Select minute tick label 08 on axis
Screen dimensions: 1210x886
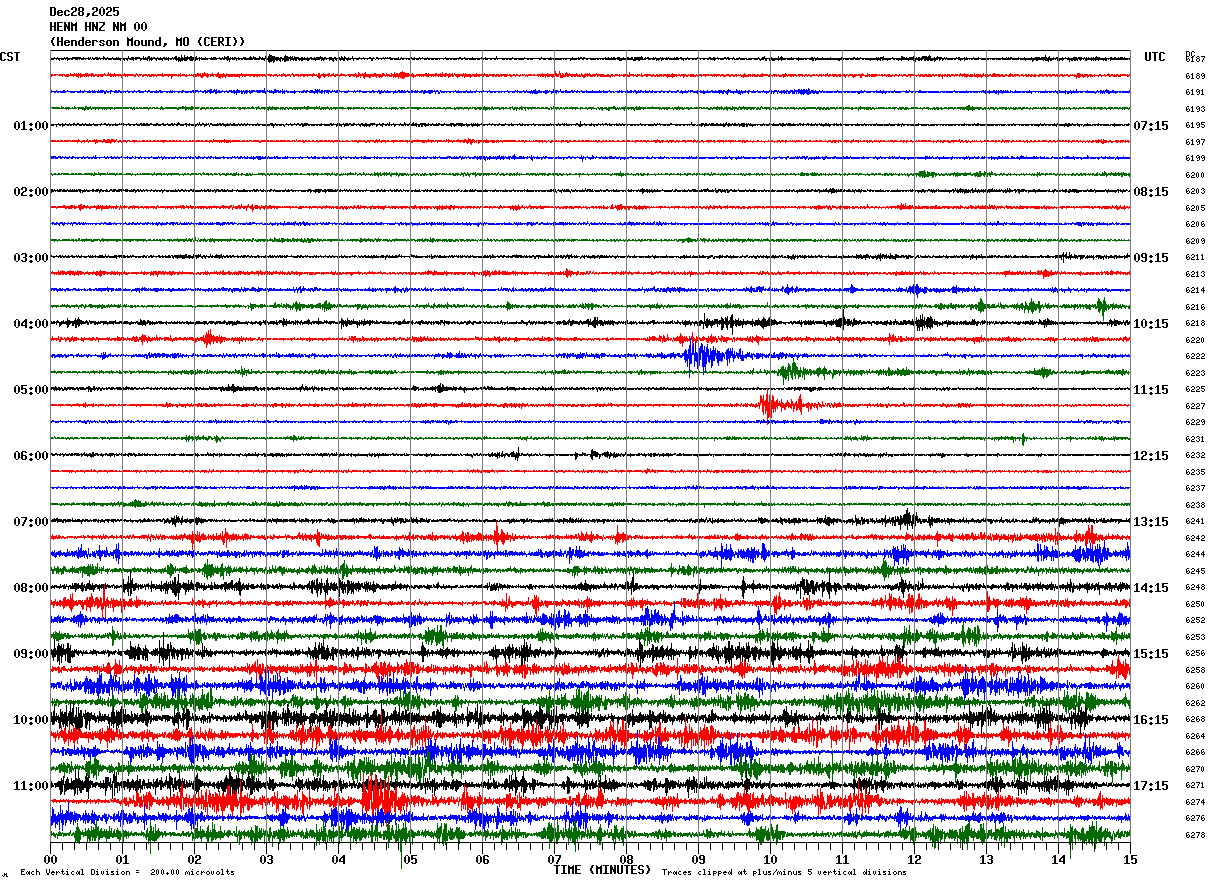[626, 860]
